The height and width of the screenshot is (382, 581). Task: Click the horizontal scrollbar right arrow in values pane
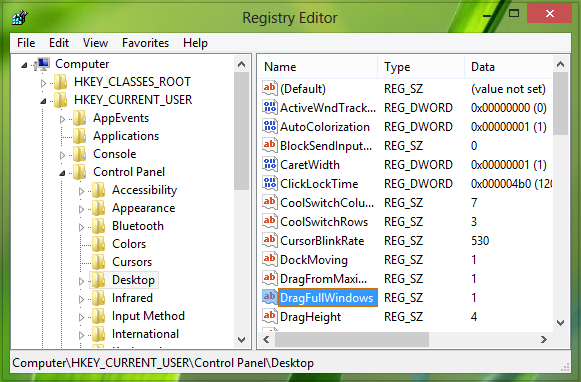pyautogui.click(x=544, y=339)
